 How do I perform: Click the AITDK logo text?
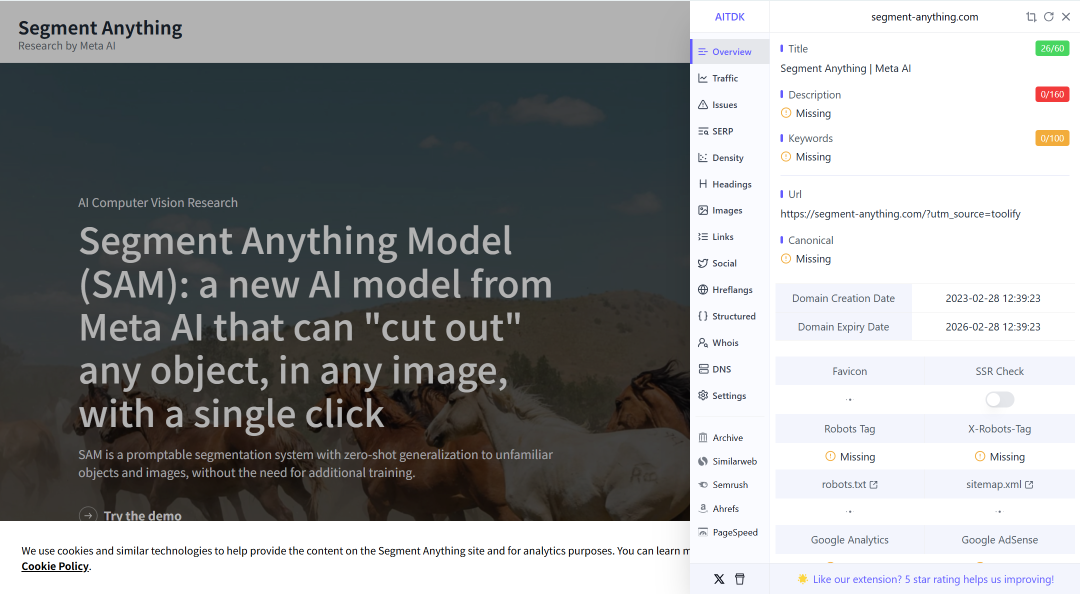729,17
